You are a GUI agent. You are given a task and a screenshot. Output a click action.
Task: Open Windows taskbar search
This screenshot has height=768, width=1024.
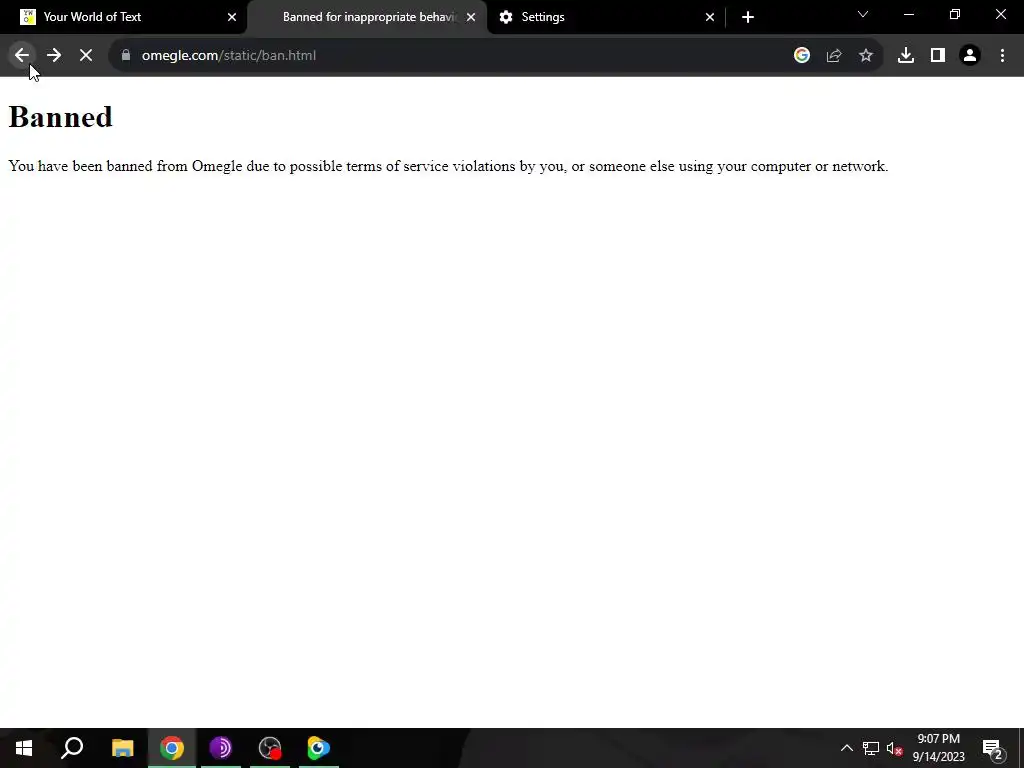[72, 748]
